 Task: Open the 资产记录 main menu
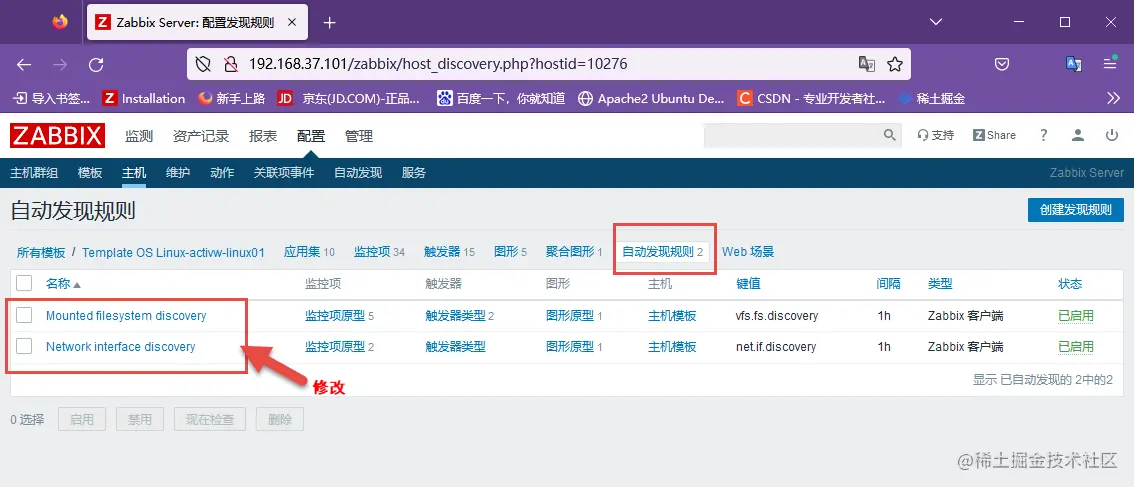tap(201, 136)
